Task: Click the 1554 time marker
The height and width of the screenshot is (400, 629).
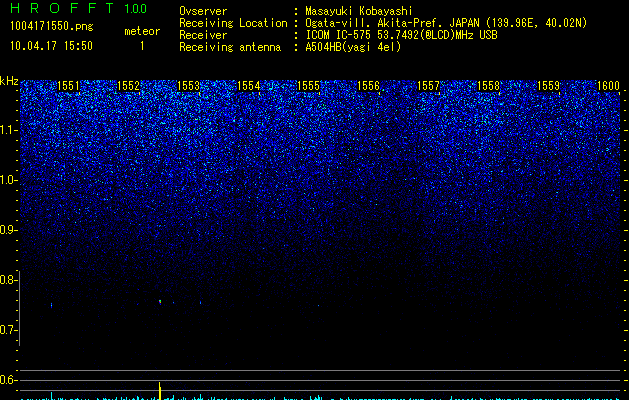Action: pyautogui.click(x=248, y=86)
